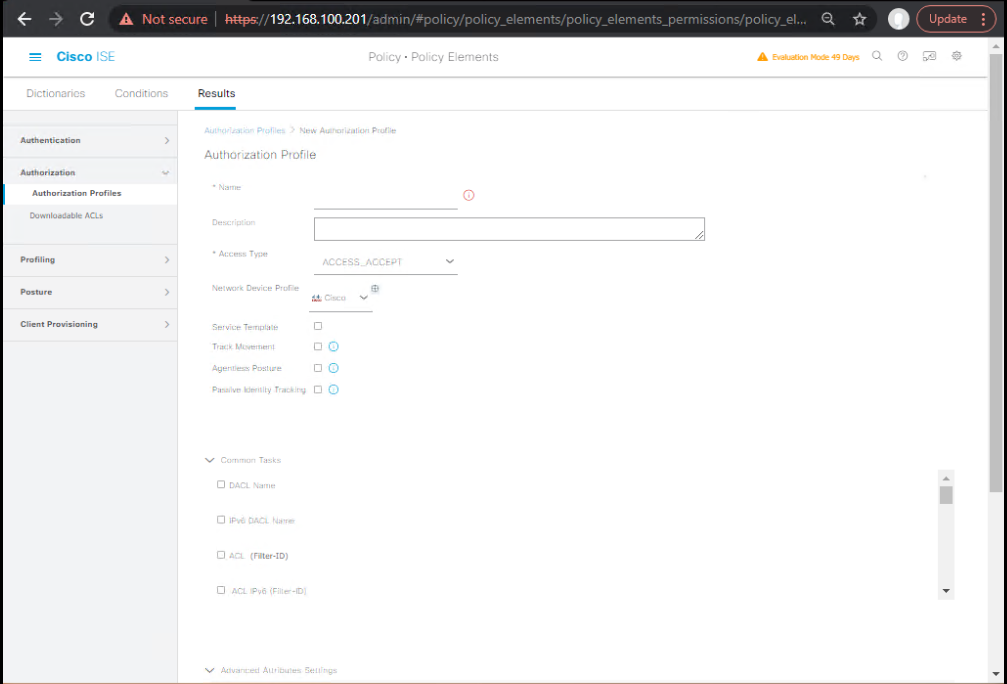This screenshot has width=1007, height=684.
Task: Open the ISE help question icon
Action: [902, 57]
